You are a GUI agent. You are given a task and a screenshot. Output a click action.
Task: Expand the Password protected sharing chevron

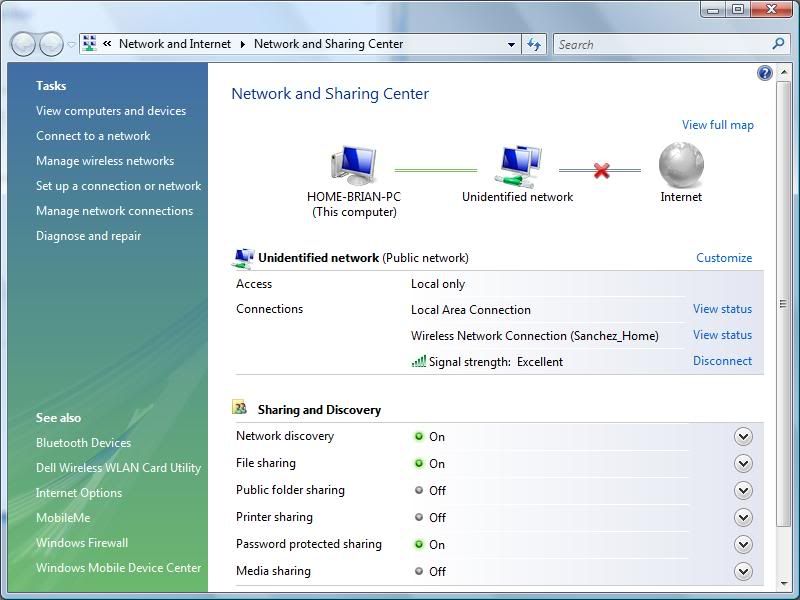pos(743,544)
